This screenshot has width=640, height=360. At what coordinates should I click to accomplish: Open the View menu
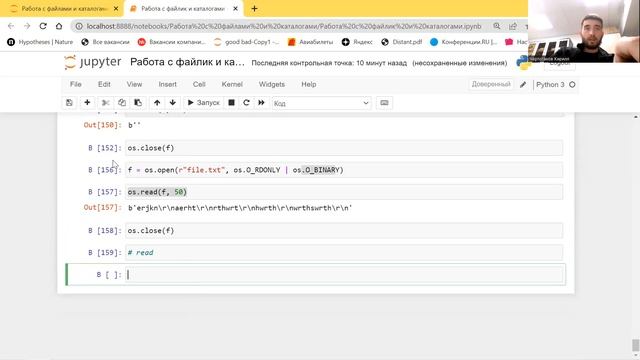[134, 84]
